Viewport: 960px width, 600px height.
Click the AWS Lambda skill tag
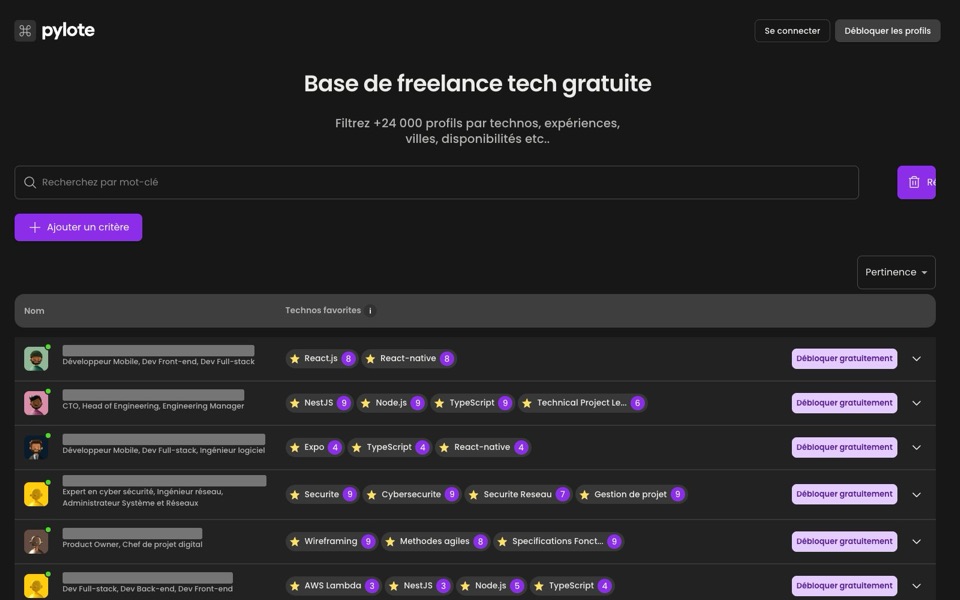pyautogui.click(x=333, y=586)
